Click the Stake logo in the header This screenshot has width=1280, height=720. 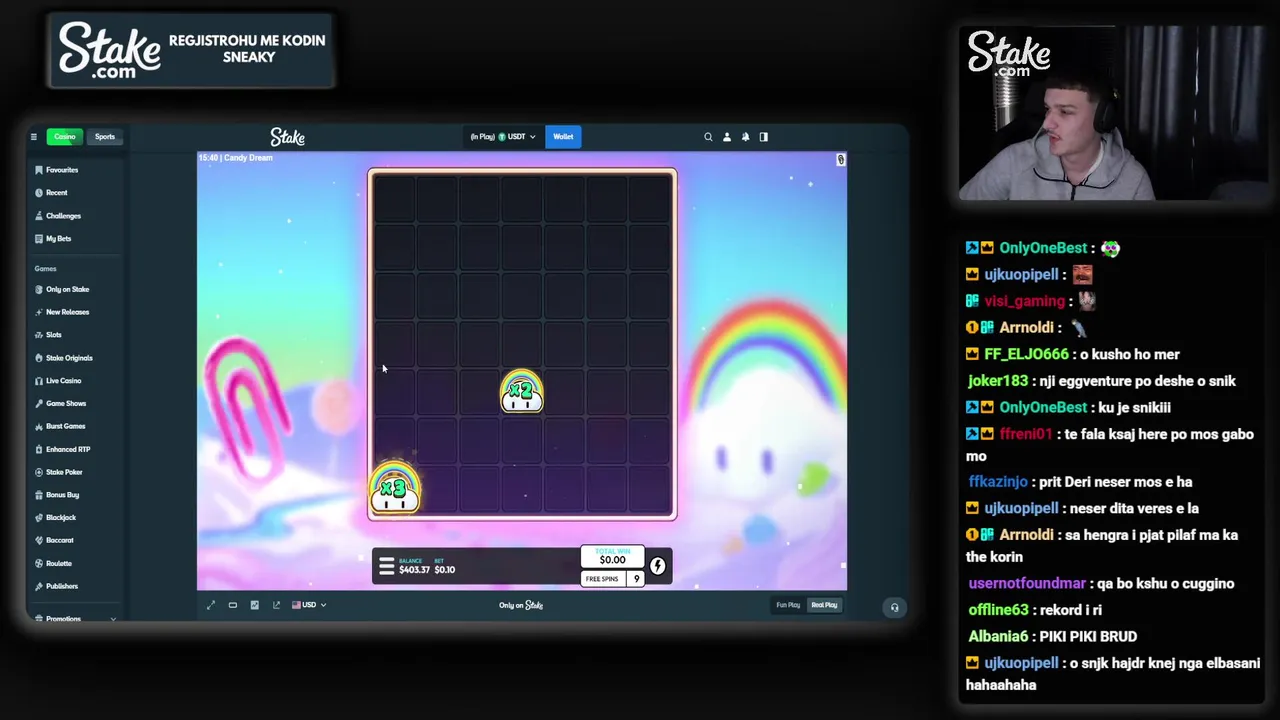[x=287, y=137]
